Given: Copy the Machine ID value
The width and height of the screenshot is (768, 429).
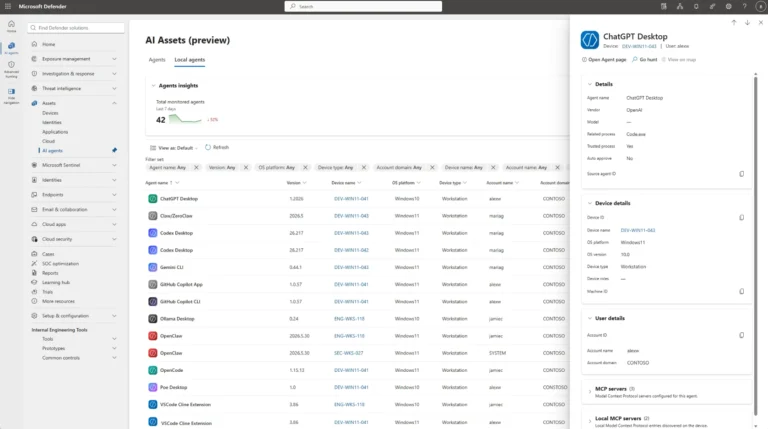Looking at the screenshot, I should pyautogui.click(x=742, y=291).
